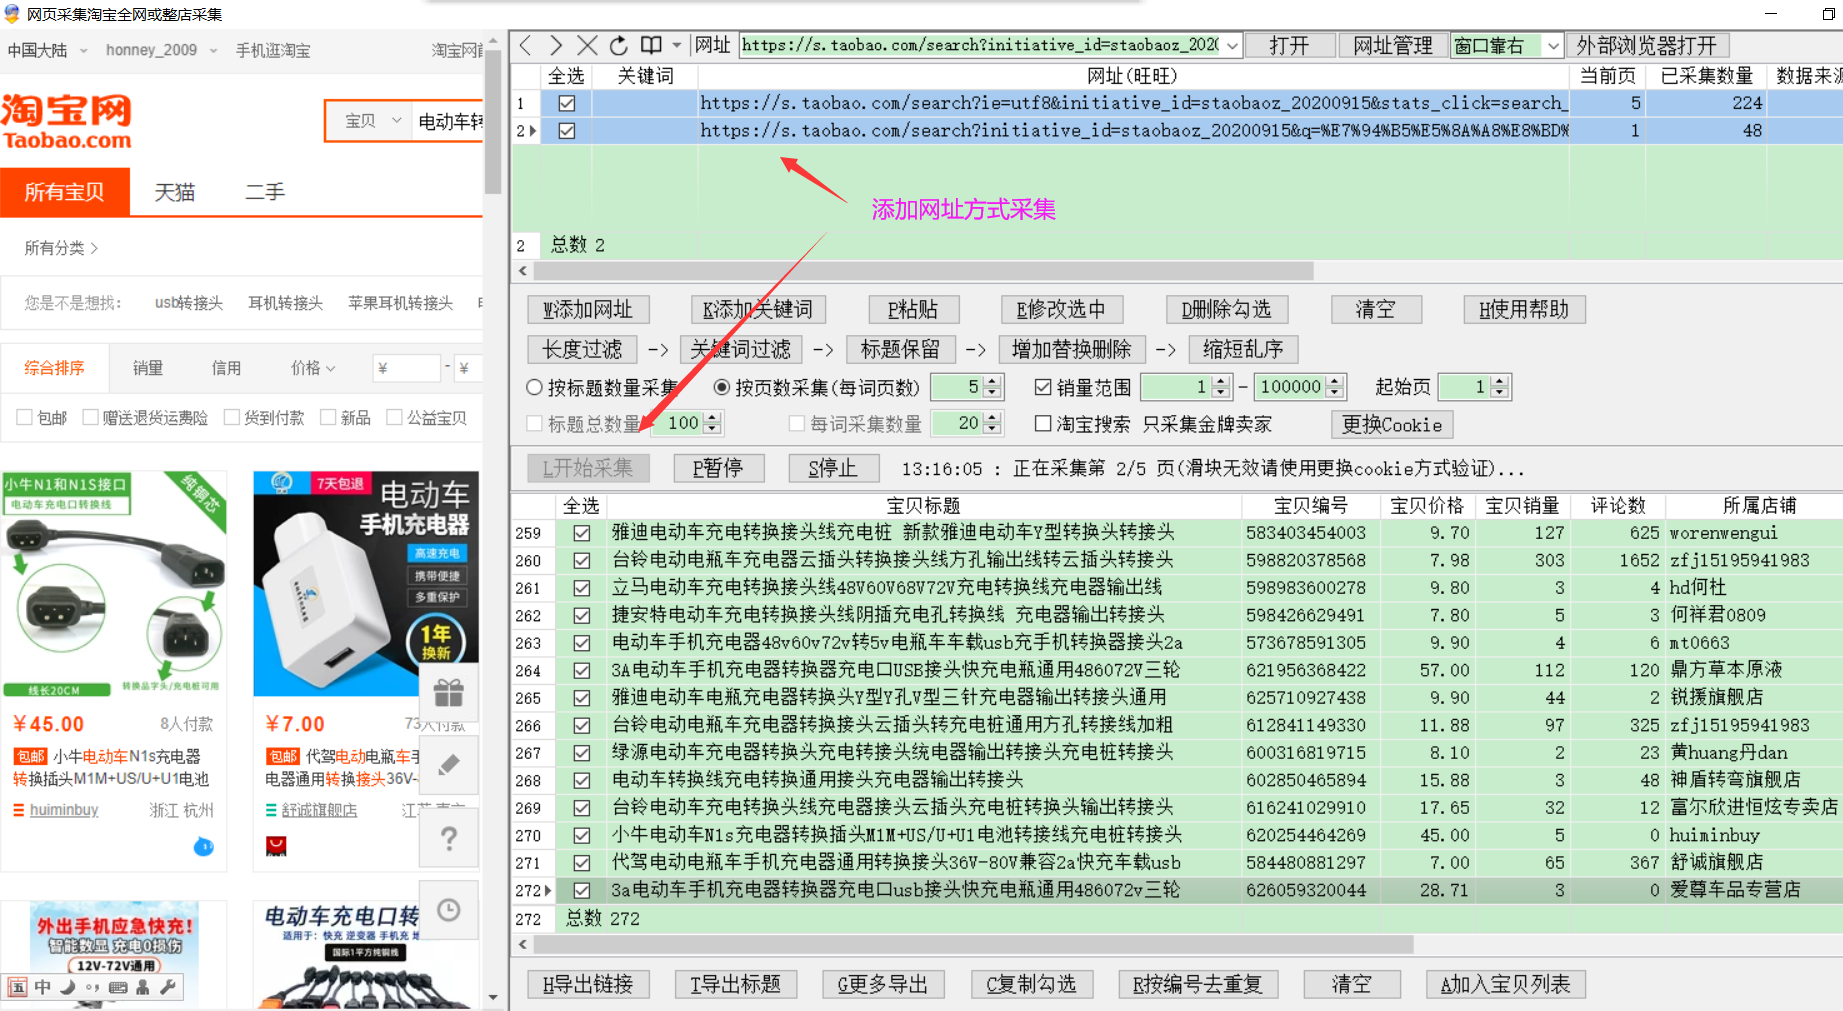Click the browser back arrow icon
Screen dimensions: 1843x1011
(526, 46)
